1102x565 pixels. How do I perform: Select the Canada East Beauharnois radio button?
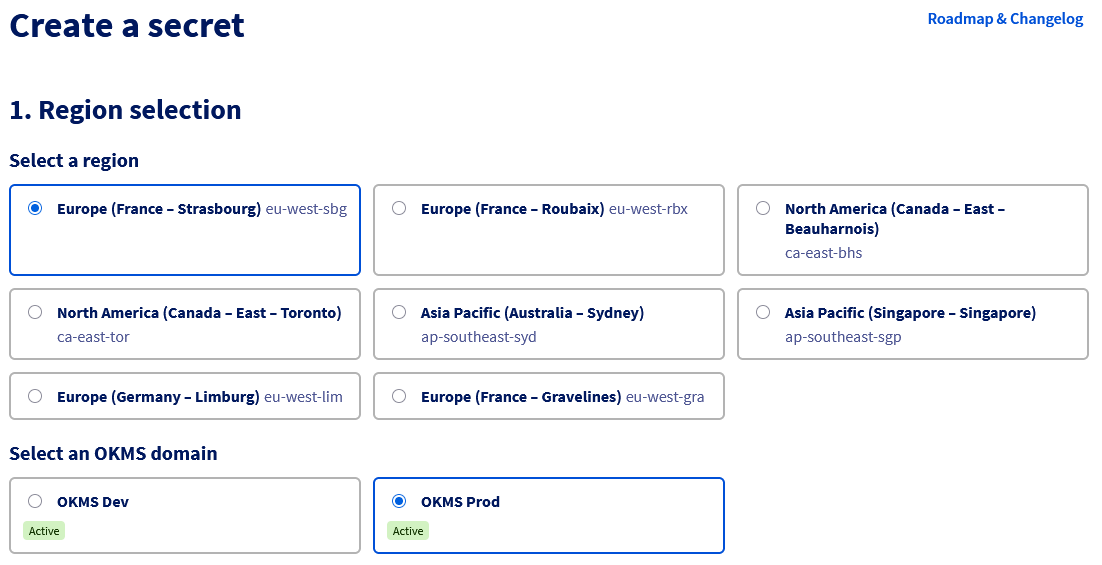point(763,208)
